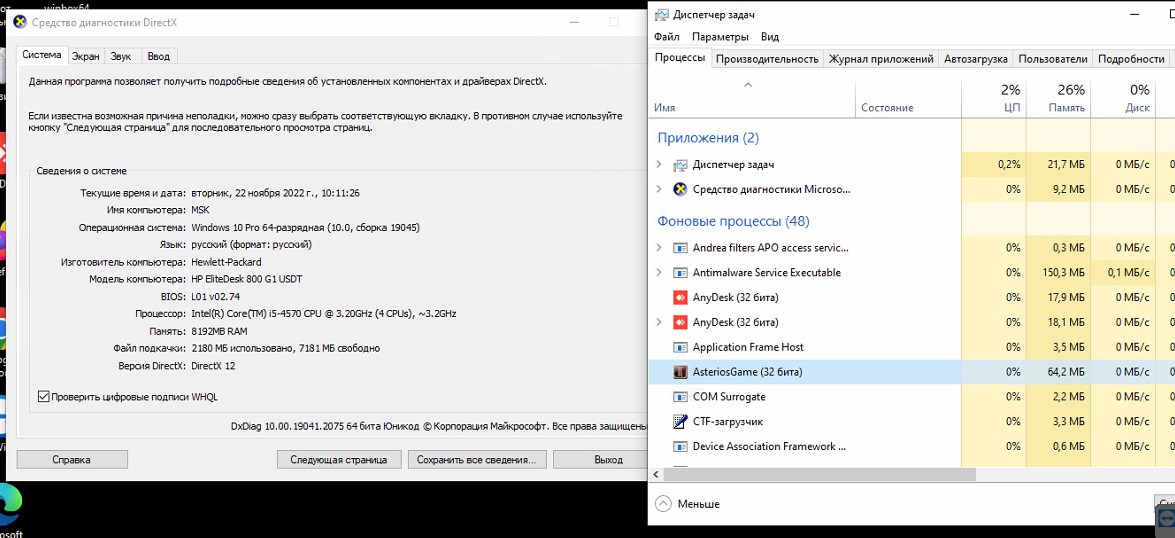Screen dimensions: 1175x538
Task: Collapse details with the Меньше button
Action: point(688,504)
